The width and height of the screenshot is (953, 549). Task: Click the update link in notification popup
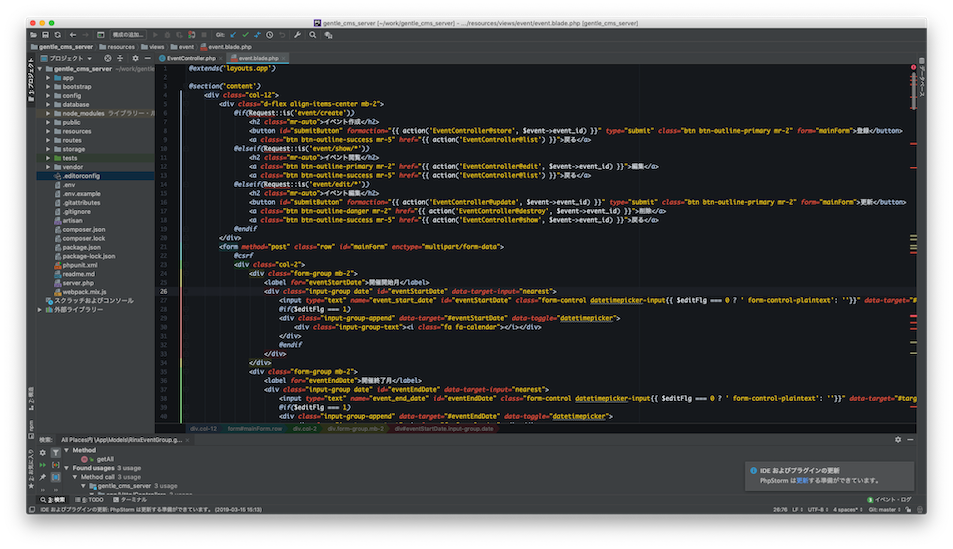click(x=801, y=480)
